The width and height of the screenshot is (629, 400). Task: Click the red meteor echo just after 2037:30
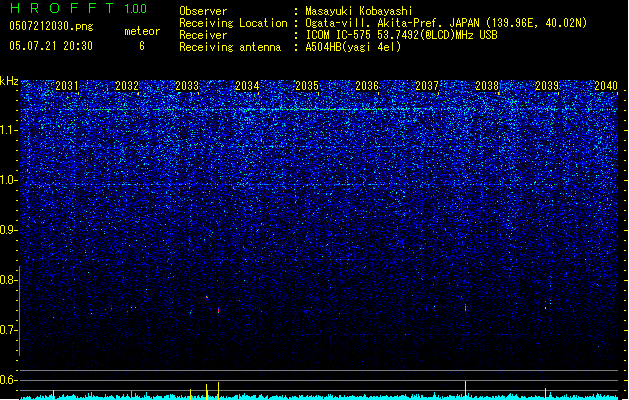tap(465, 308)
